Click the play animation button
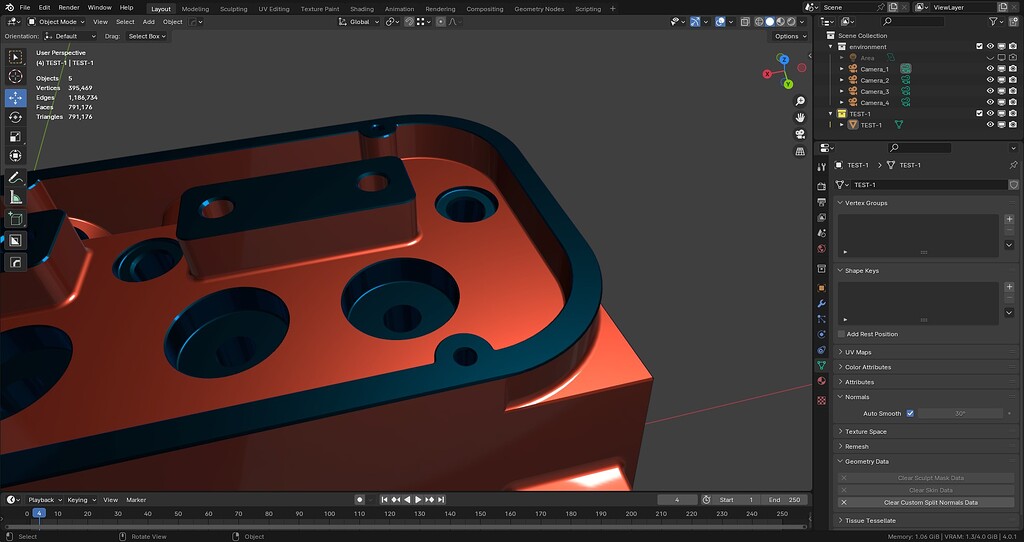 point(419,500)
